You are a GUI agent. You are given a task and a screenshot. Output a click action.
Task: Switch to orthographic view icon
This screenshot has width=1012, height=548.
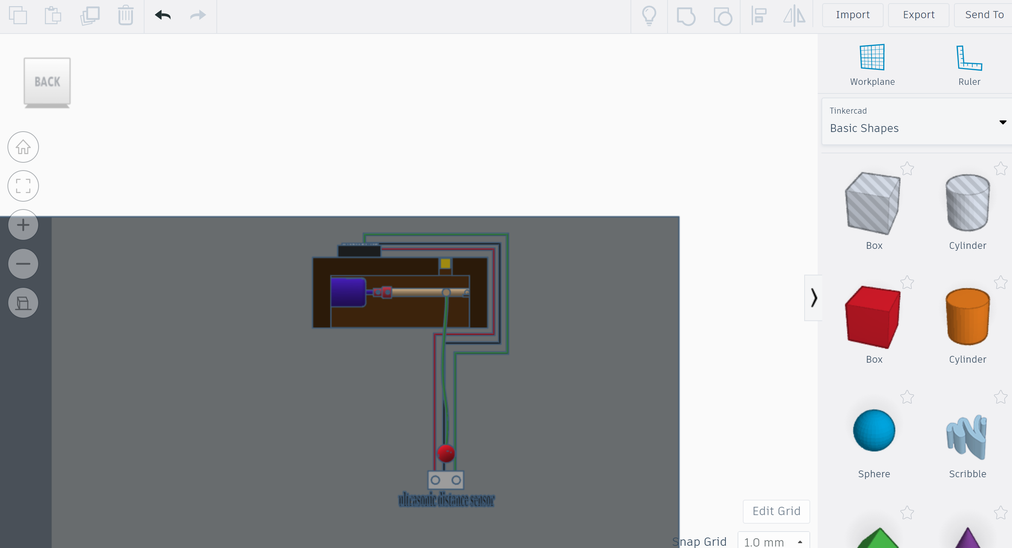click(x=23, y=303)
